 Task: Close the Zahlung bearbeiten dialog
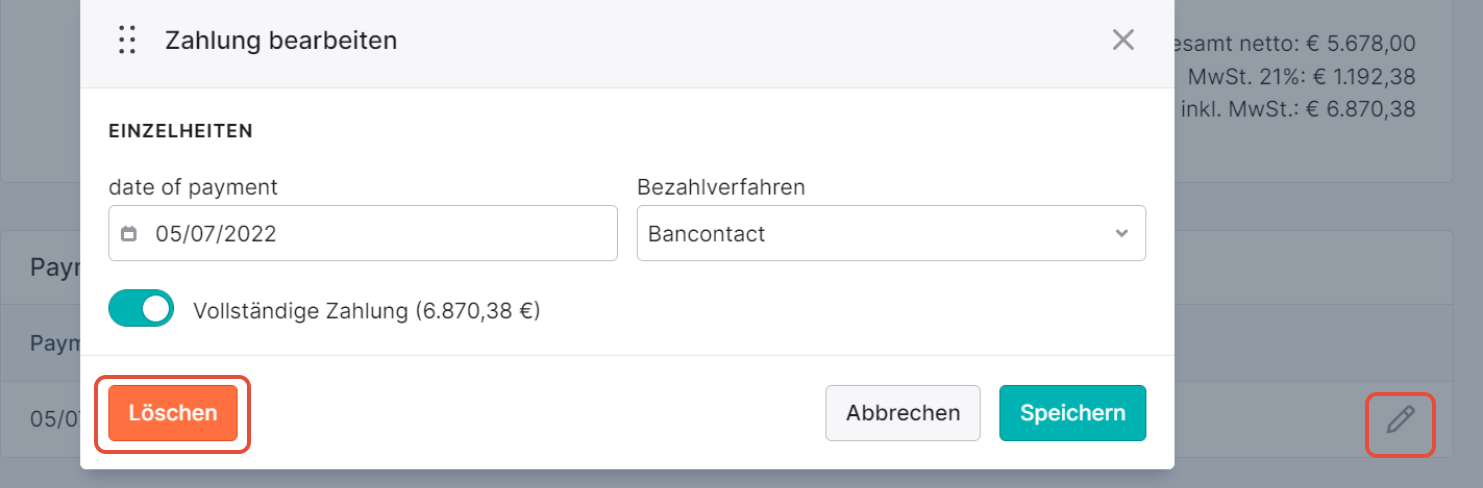point(1123,40)
